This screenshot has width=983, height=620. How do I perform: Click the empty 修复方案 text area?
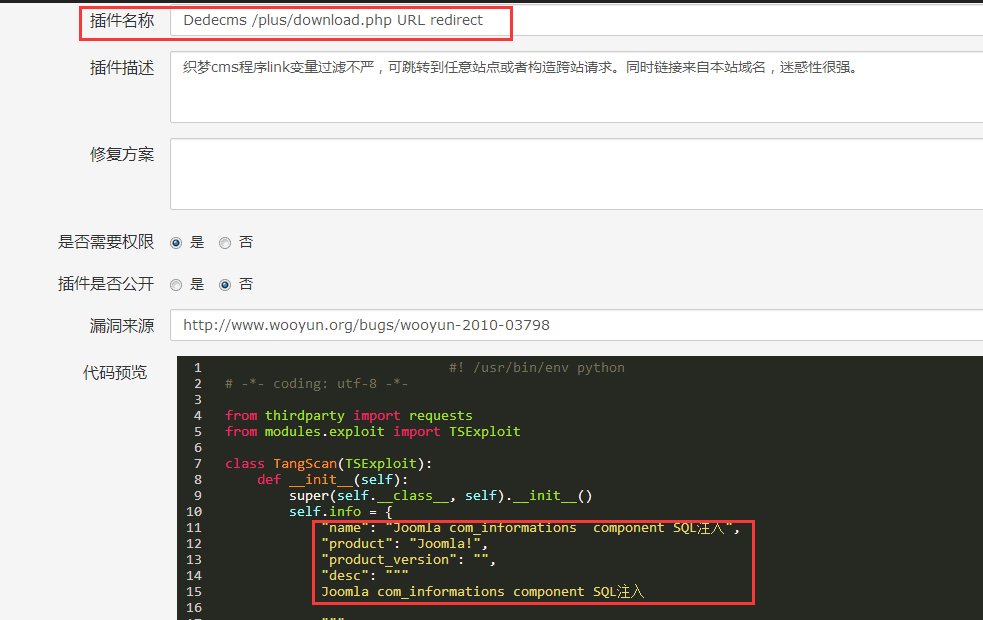click(x=576, y=174)
